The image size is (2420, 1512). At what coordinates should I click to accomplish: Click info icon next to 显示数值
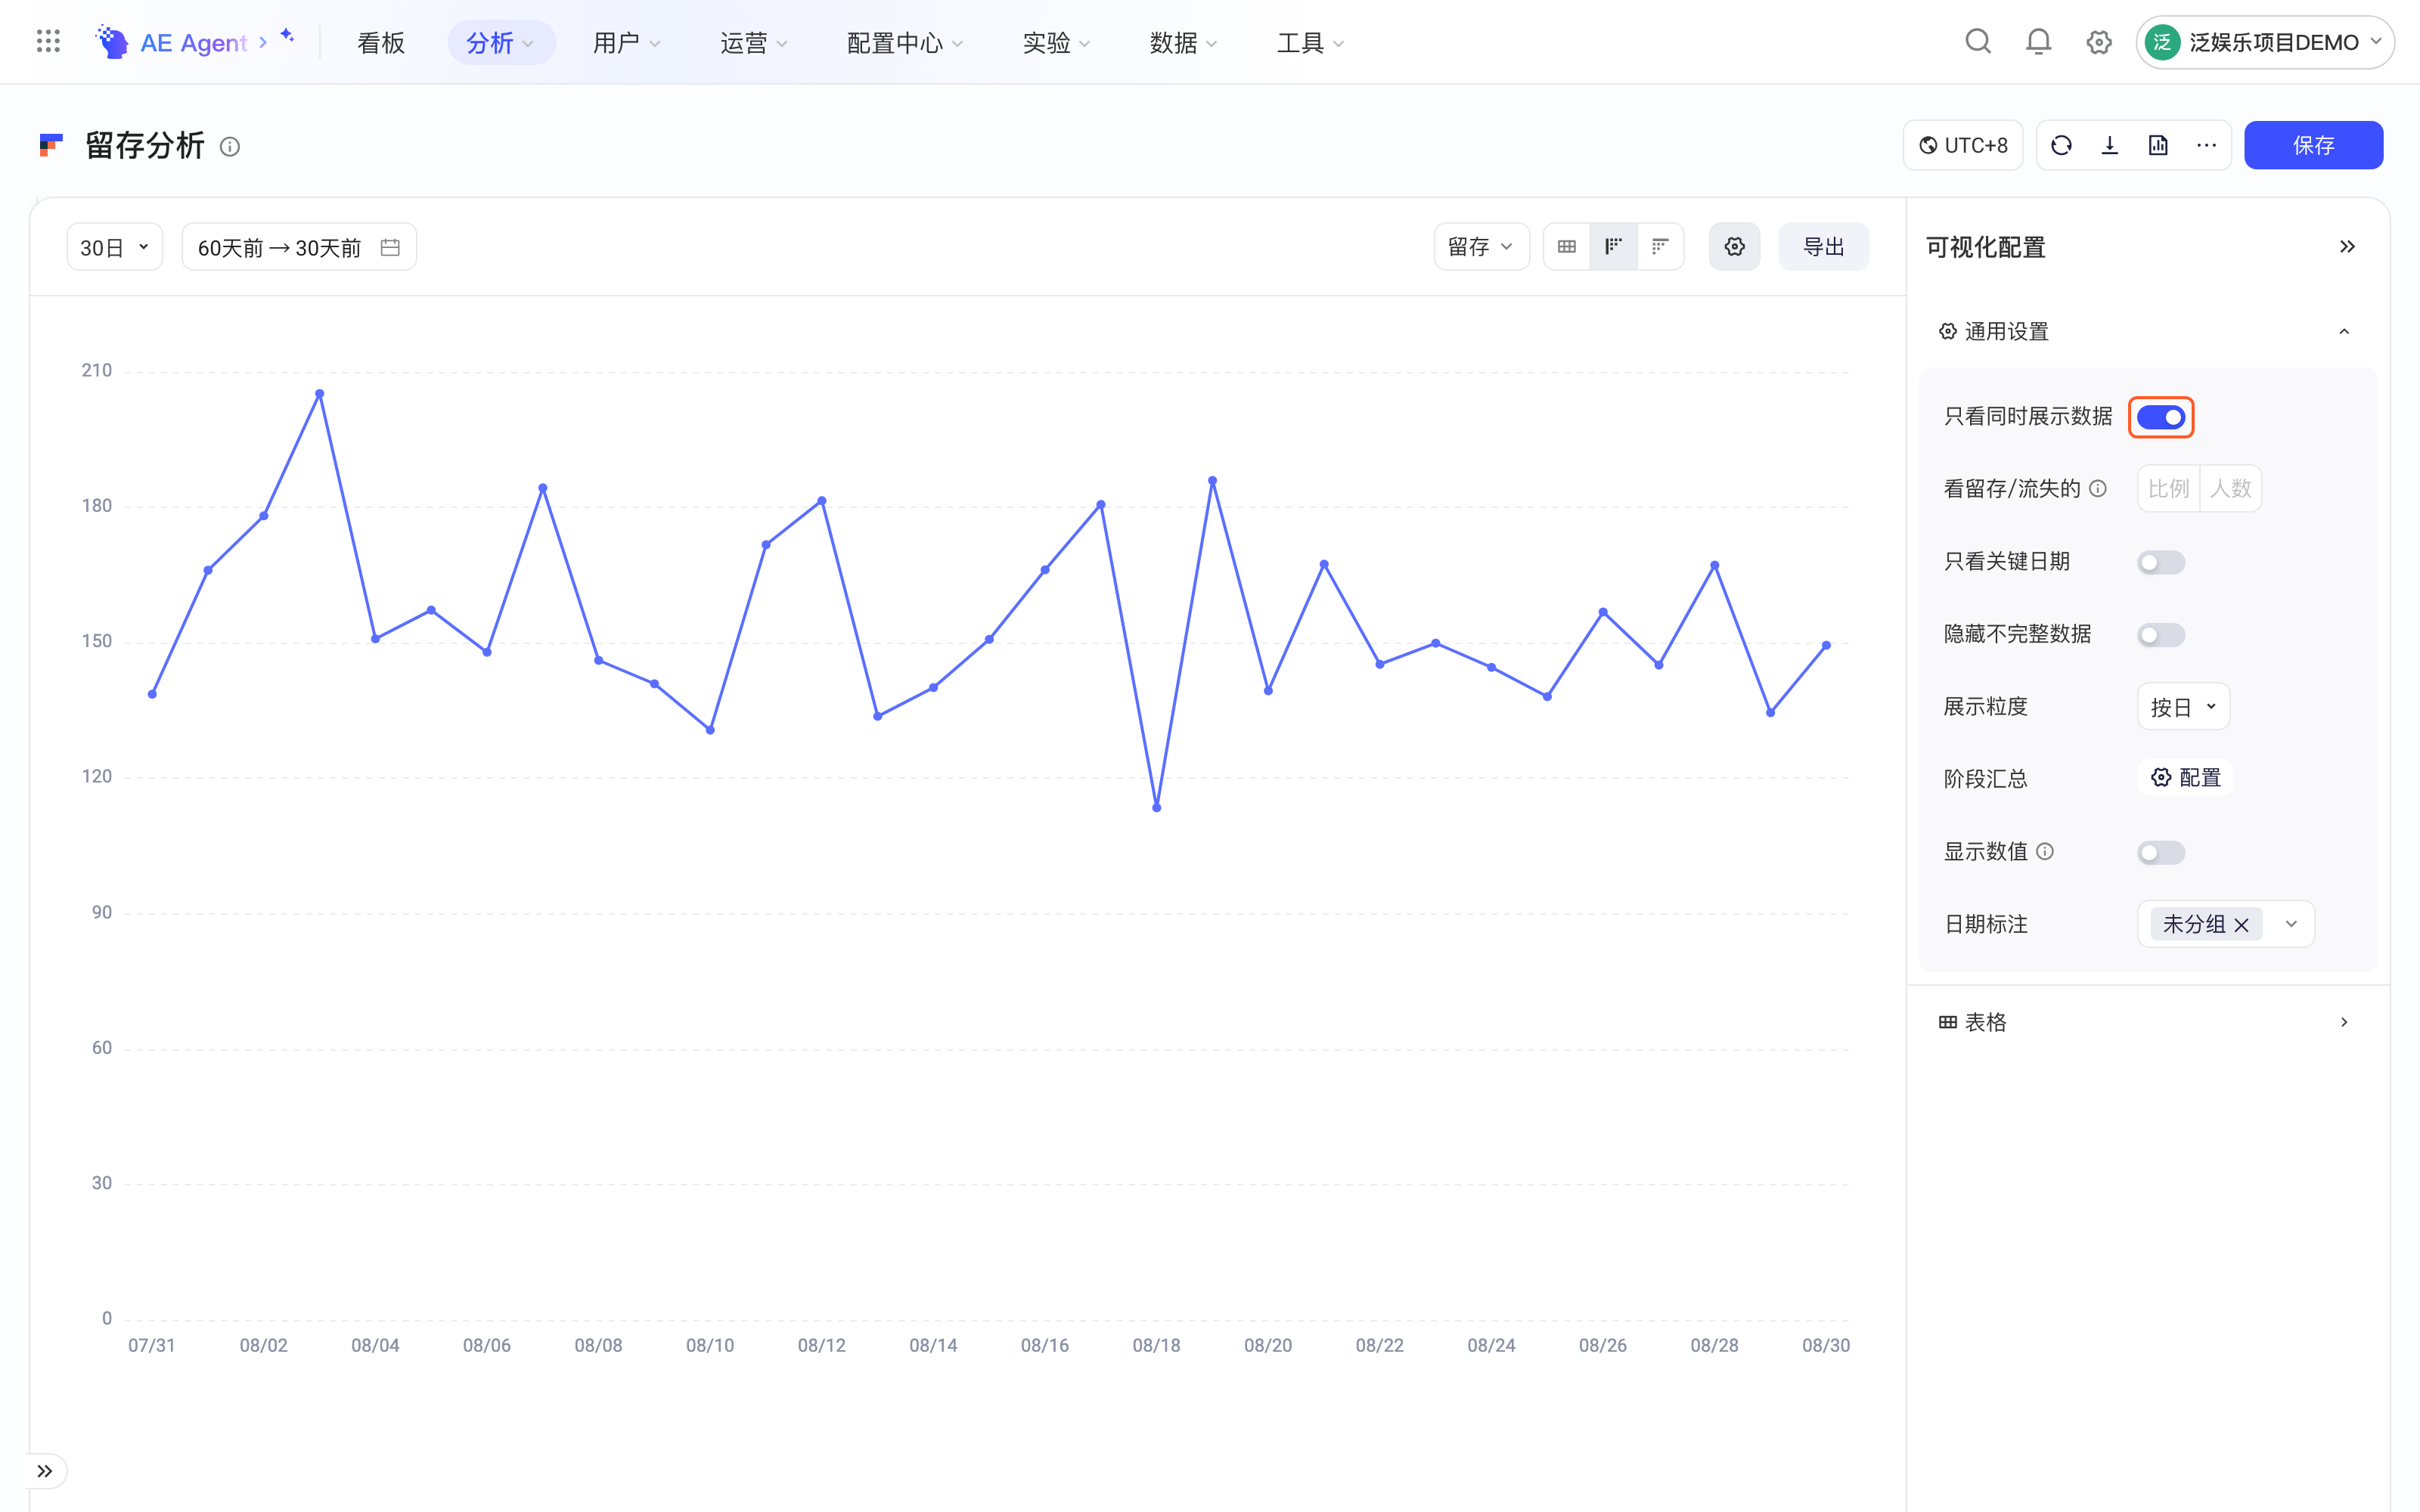[2045, 852]
